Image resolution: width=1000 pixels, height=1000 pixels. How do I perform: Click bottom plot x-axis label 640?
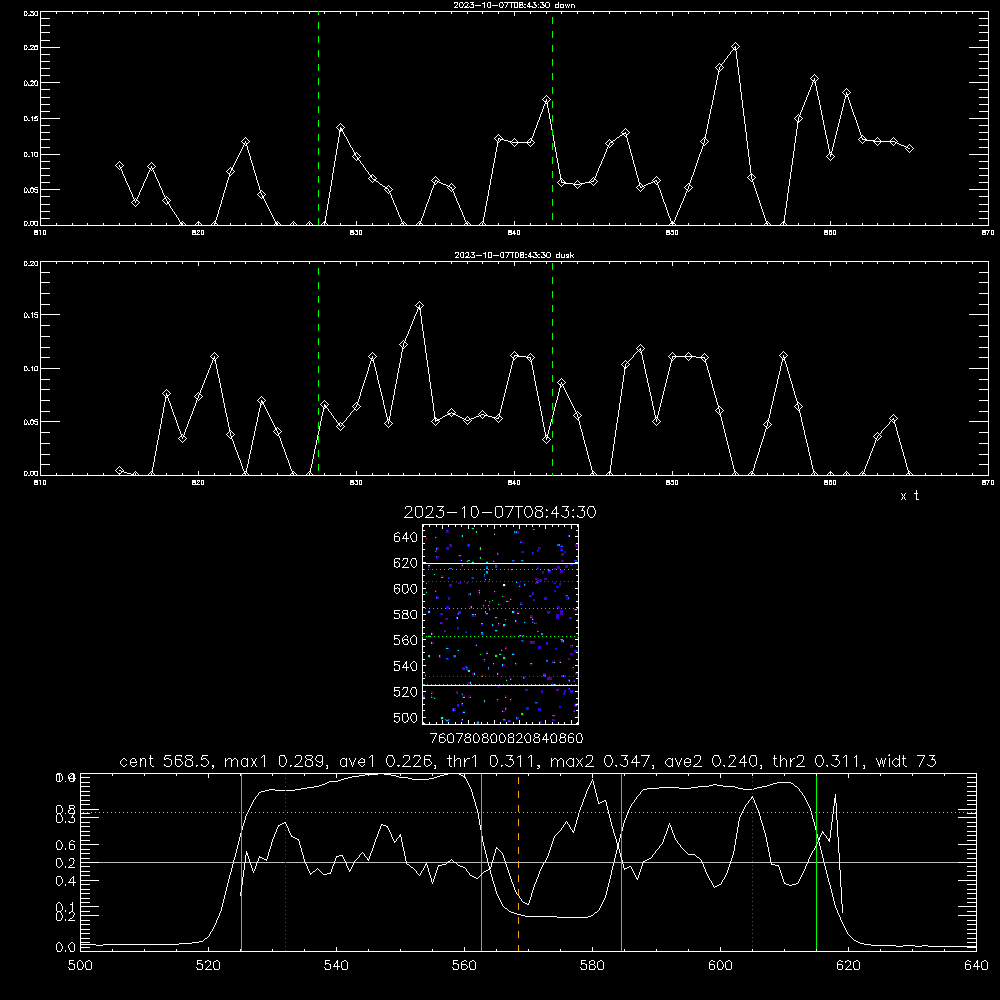pyautogui.click(x=976, y=966)
